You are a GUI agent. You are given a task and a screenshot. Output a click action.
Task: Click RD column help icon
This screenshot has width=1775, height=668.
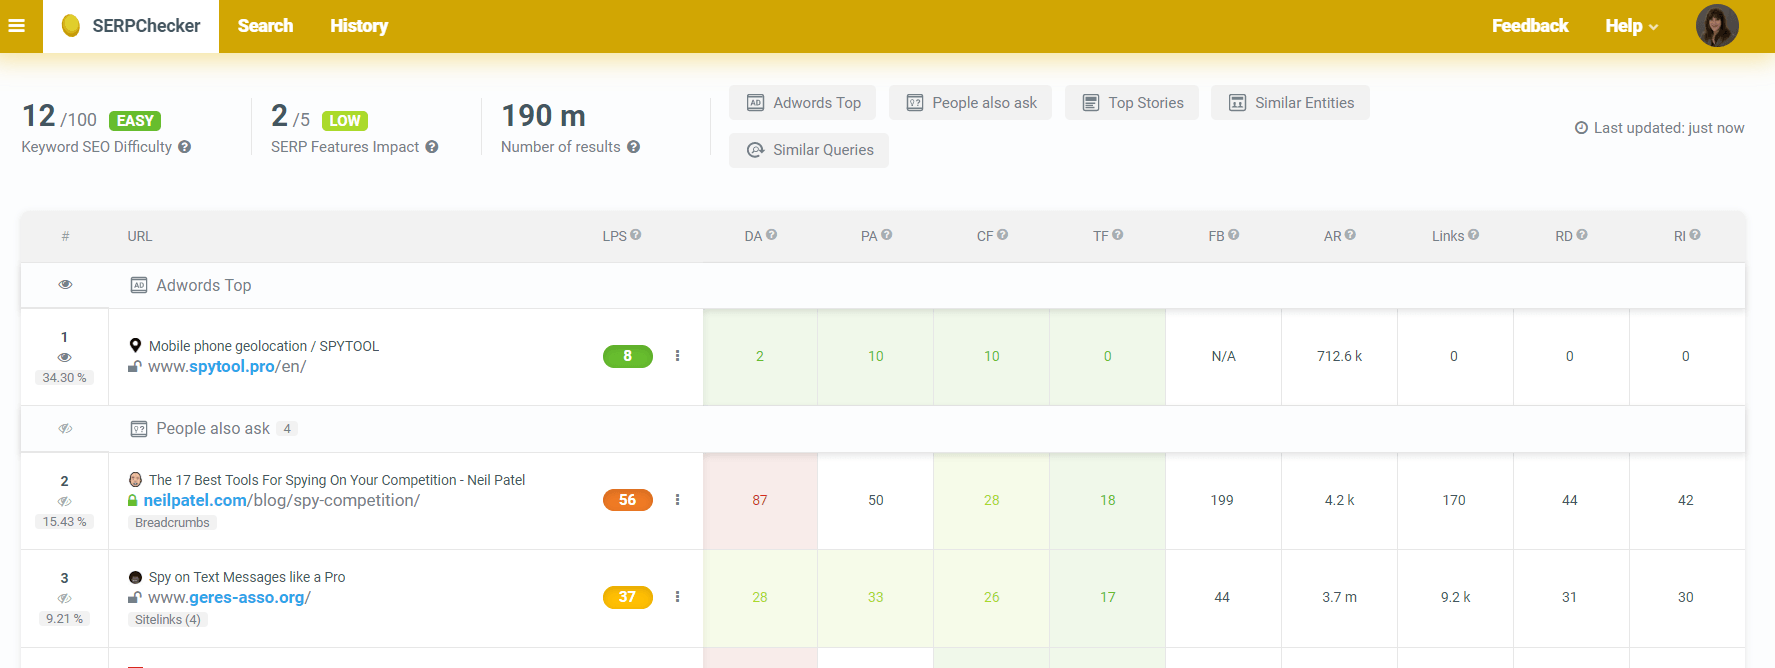pyautogui.click(x=1582, y=235)
